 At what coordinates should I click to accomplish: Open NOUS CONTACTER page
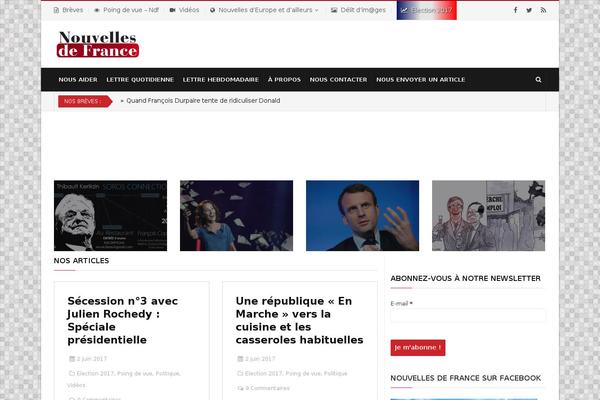point(338,80)
